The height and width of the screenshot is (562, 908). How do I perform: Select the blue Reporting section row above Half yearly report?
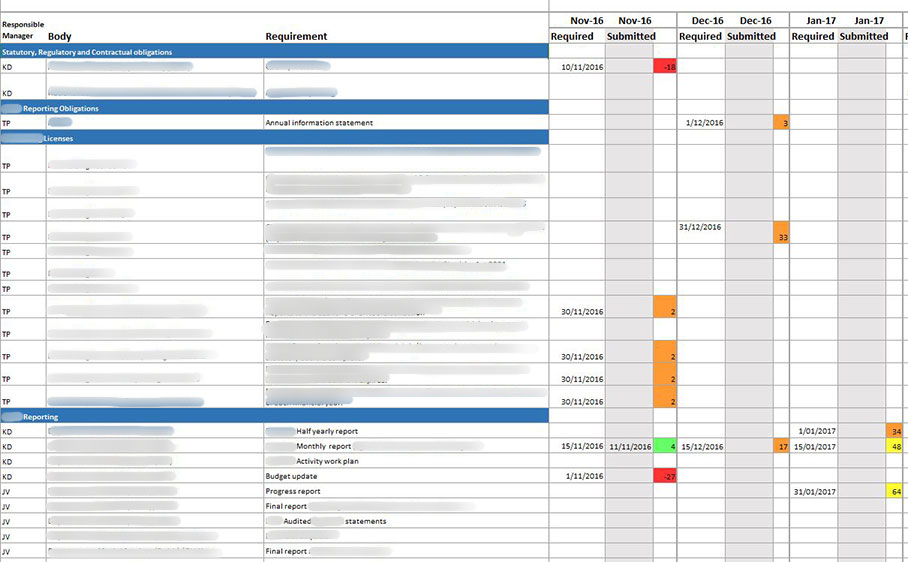click(274, 416)
